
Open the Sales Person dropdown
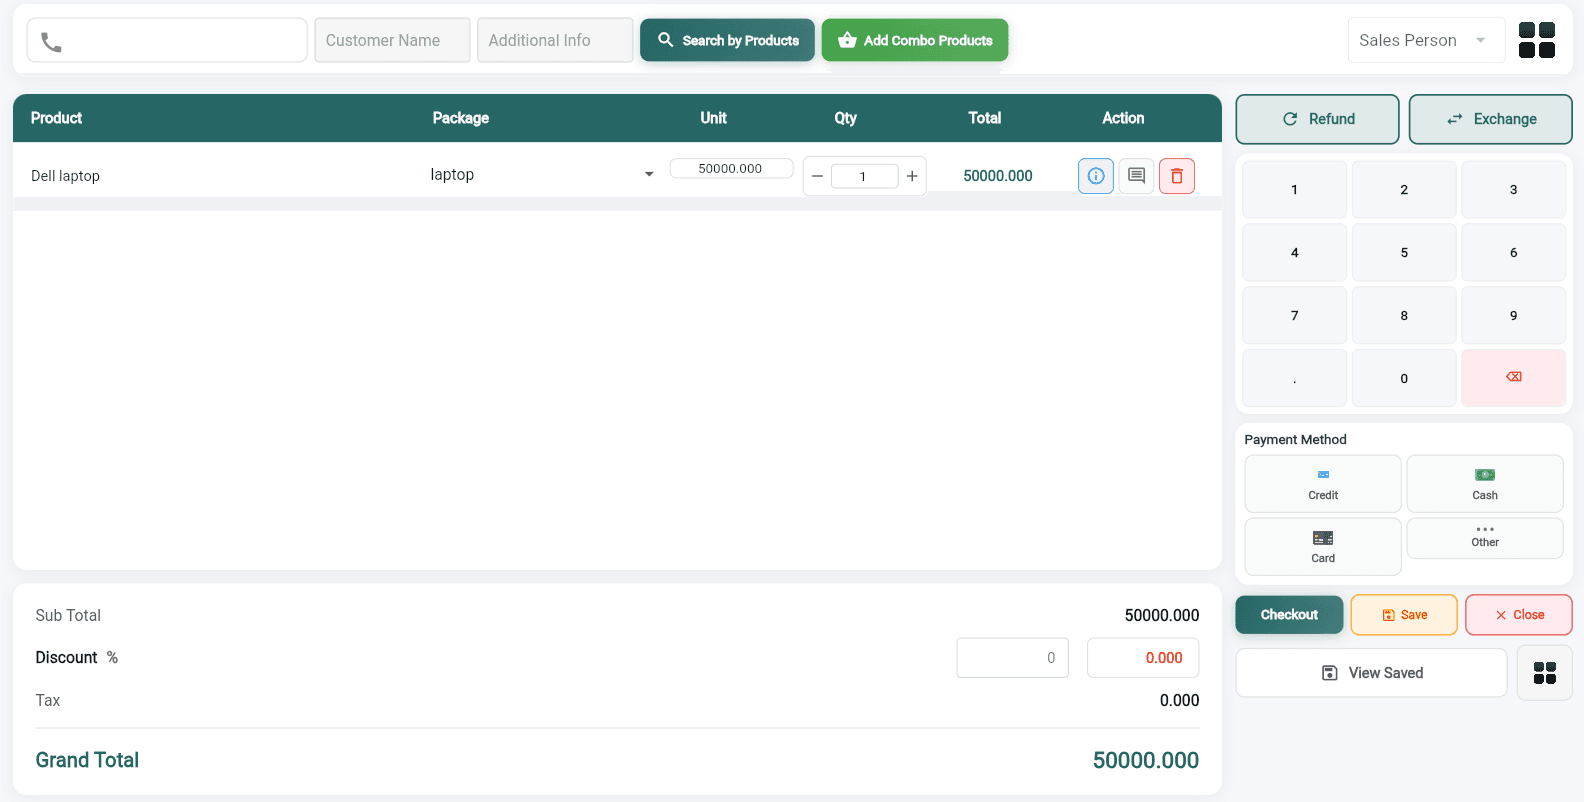click(1426, 40)
